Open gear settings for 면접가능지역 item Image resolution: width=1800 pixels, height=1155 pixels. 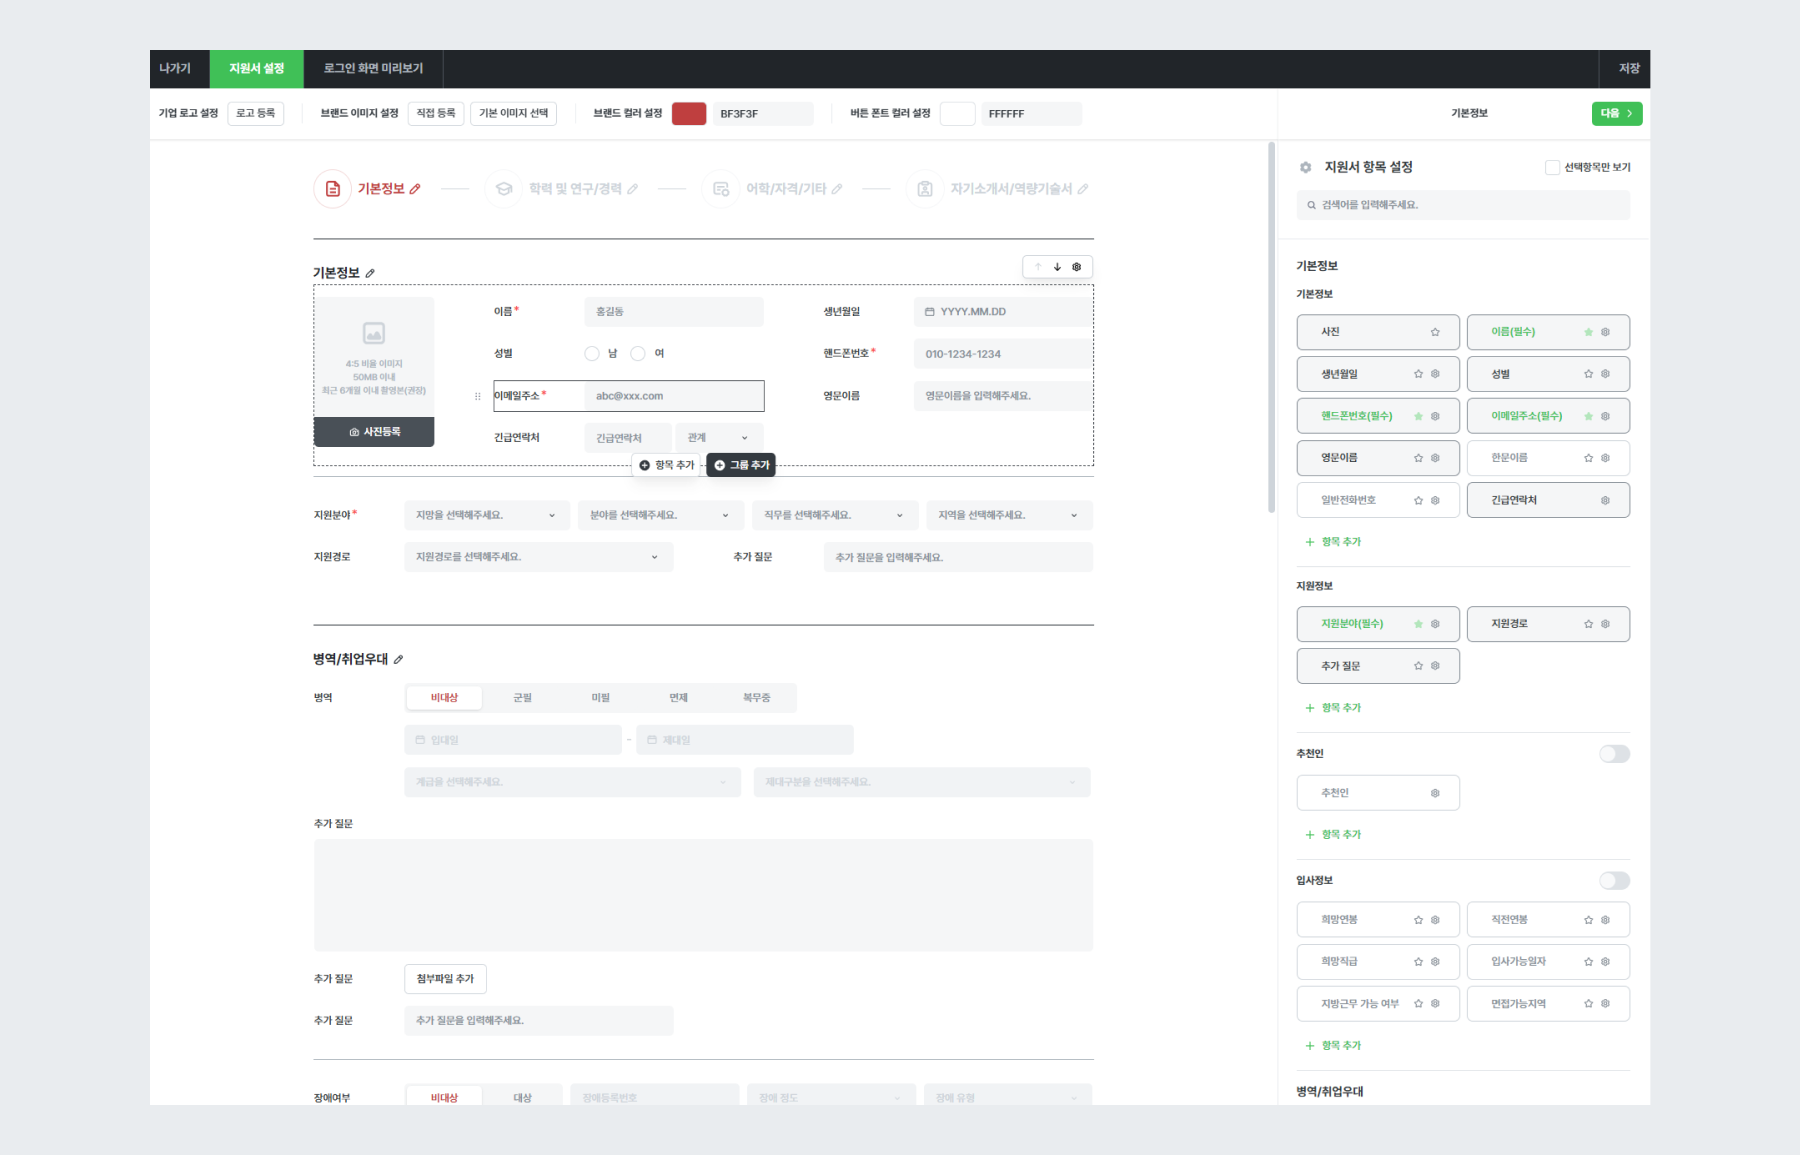(1605, 1004)
